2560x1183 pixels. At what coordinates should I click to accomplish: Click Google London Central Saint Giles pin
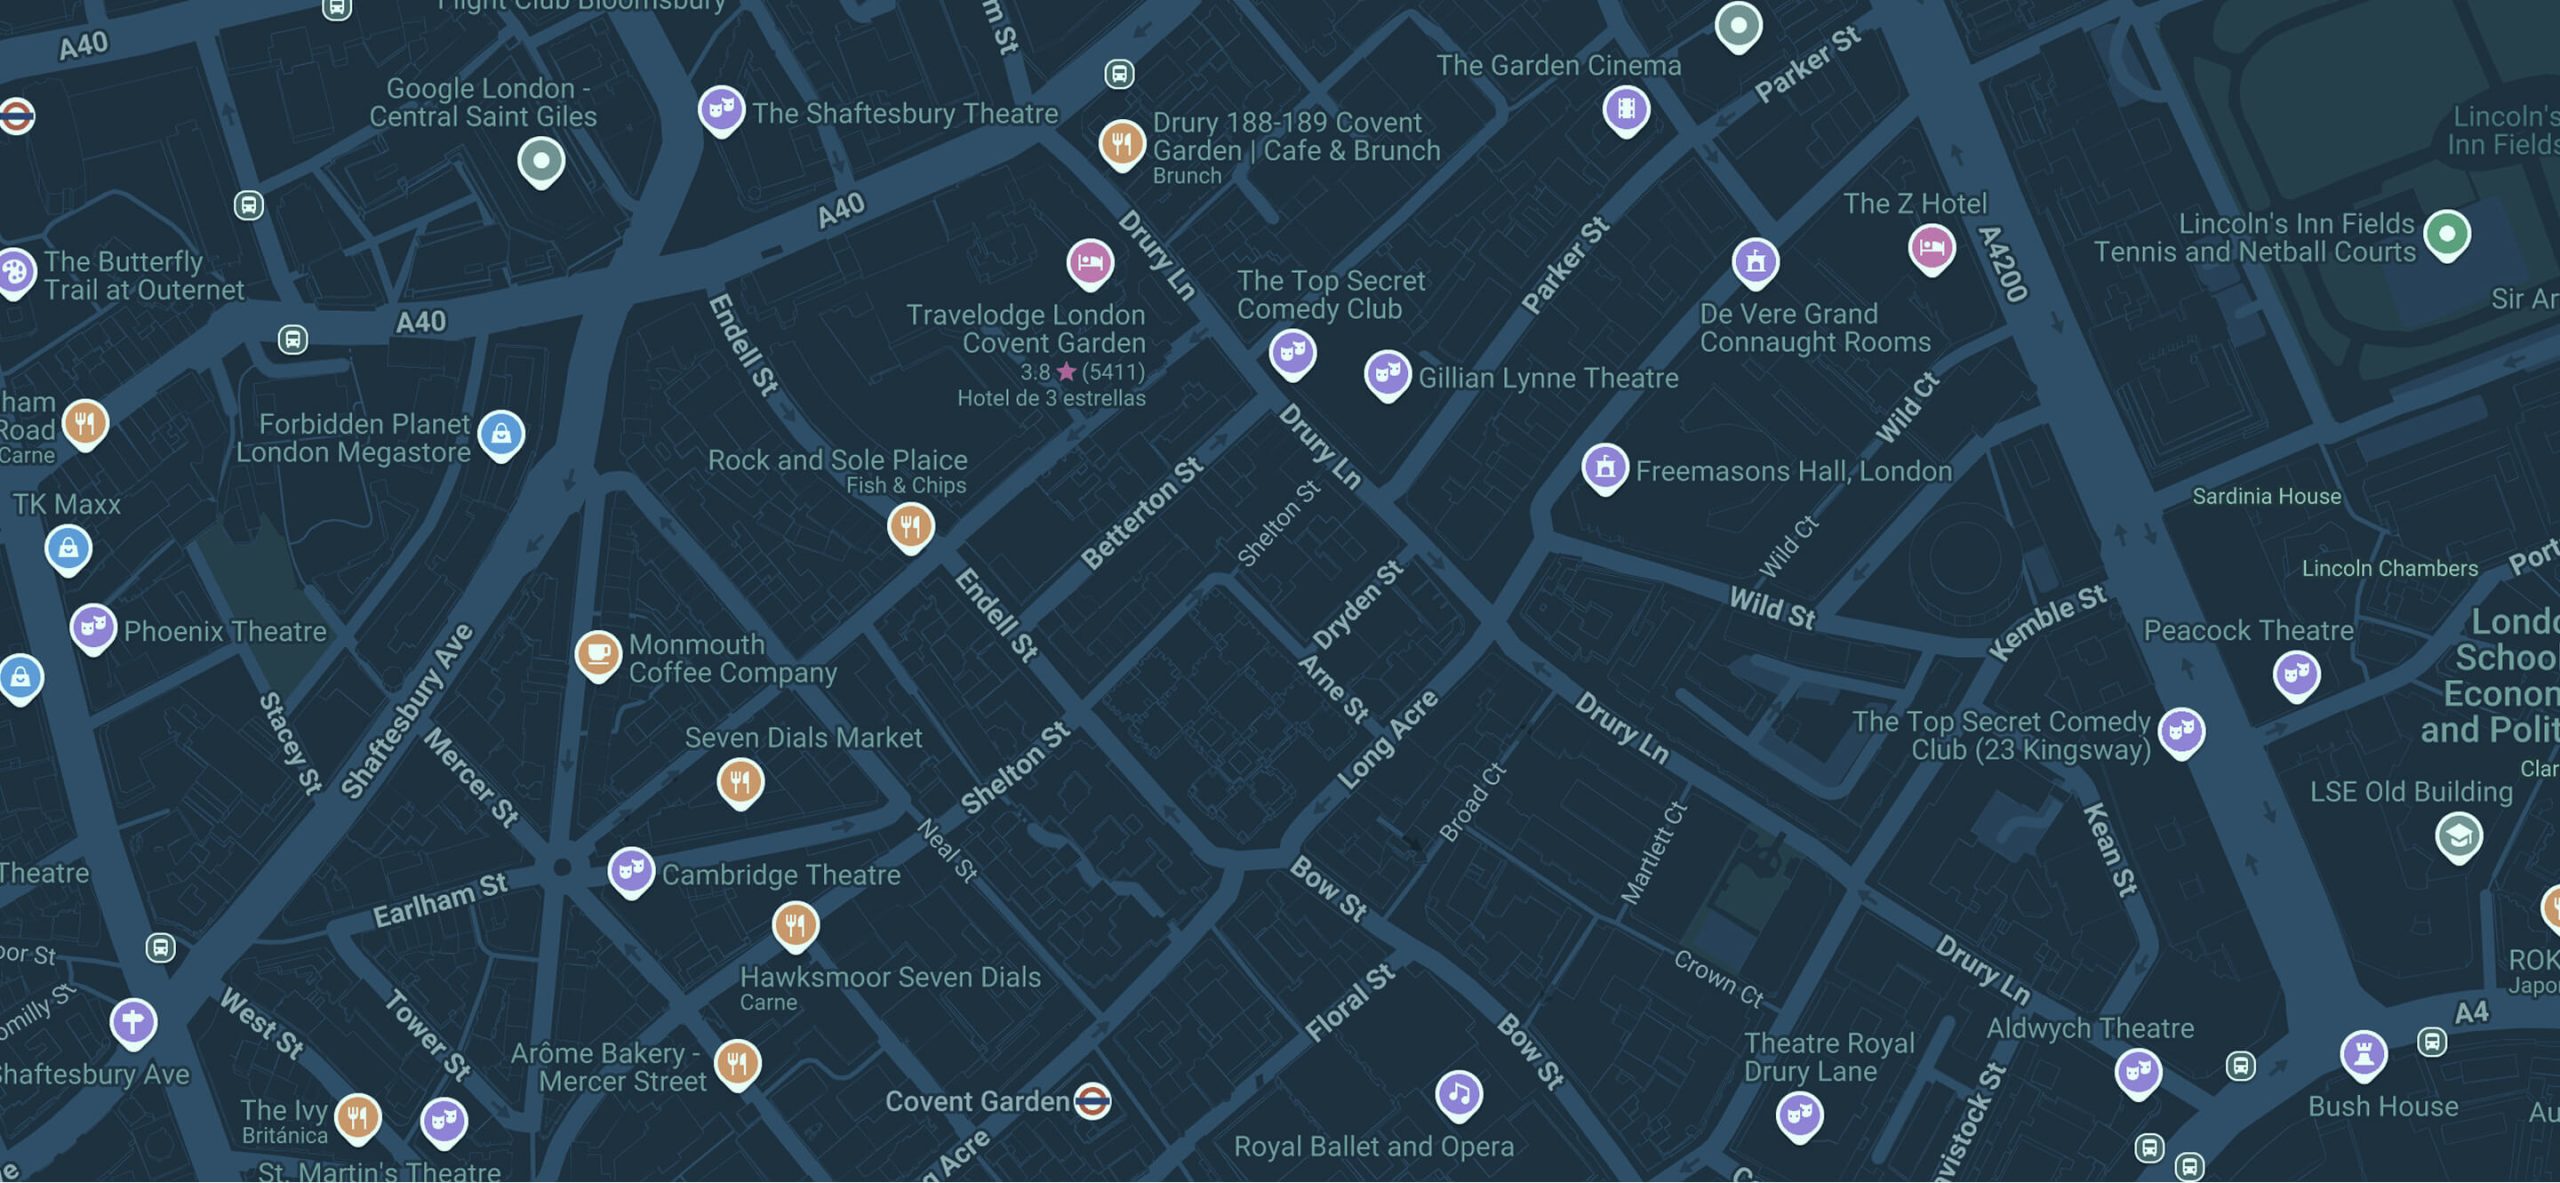(x=541, y=160)
